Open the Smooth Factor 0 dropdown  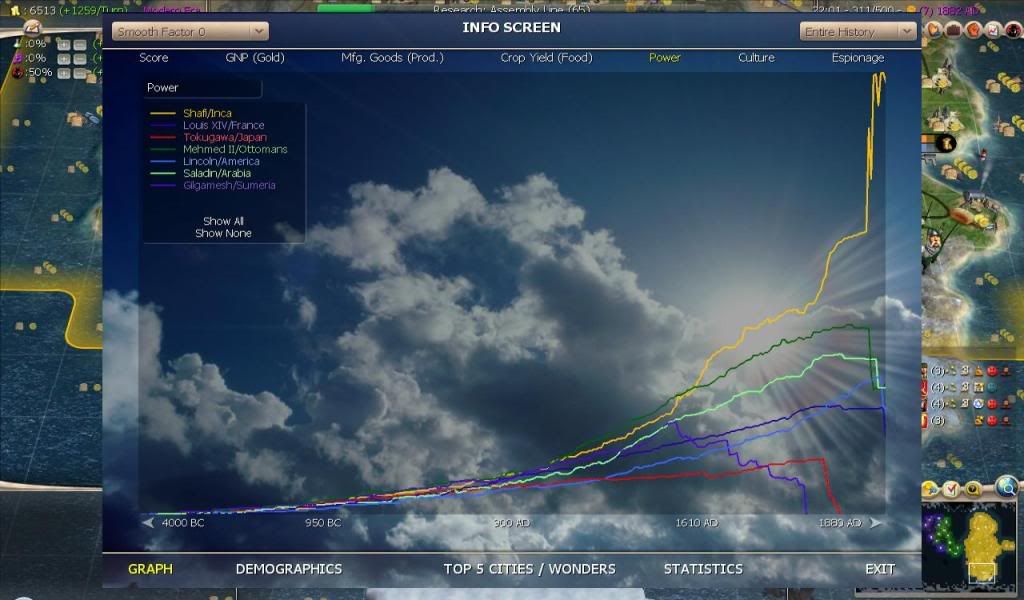click(x=190, y=31)
